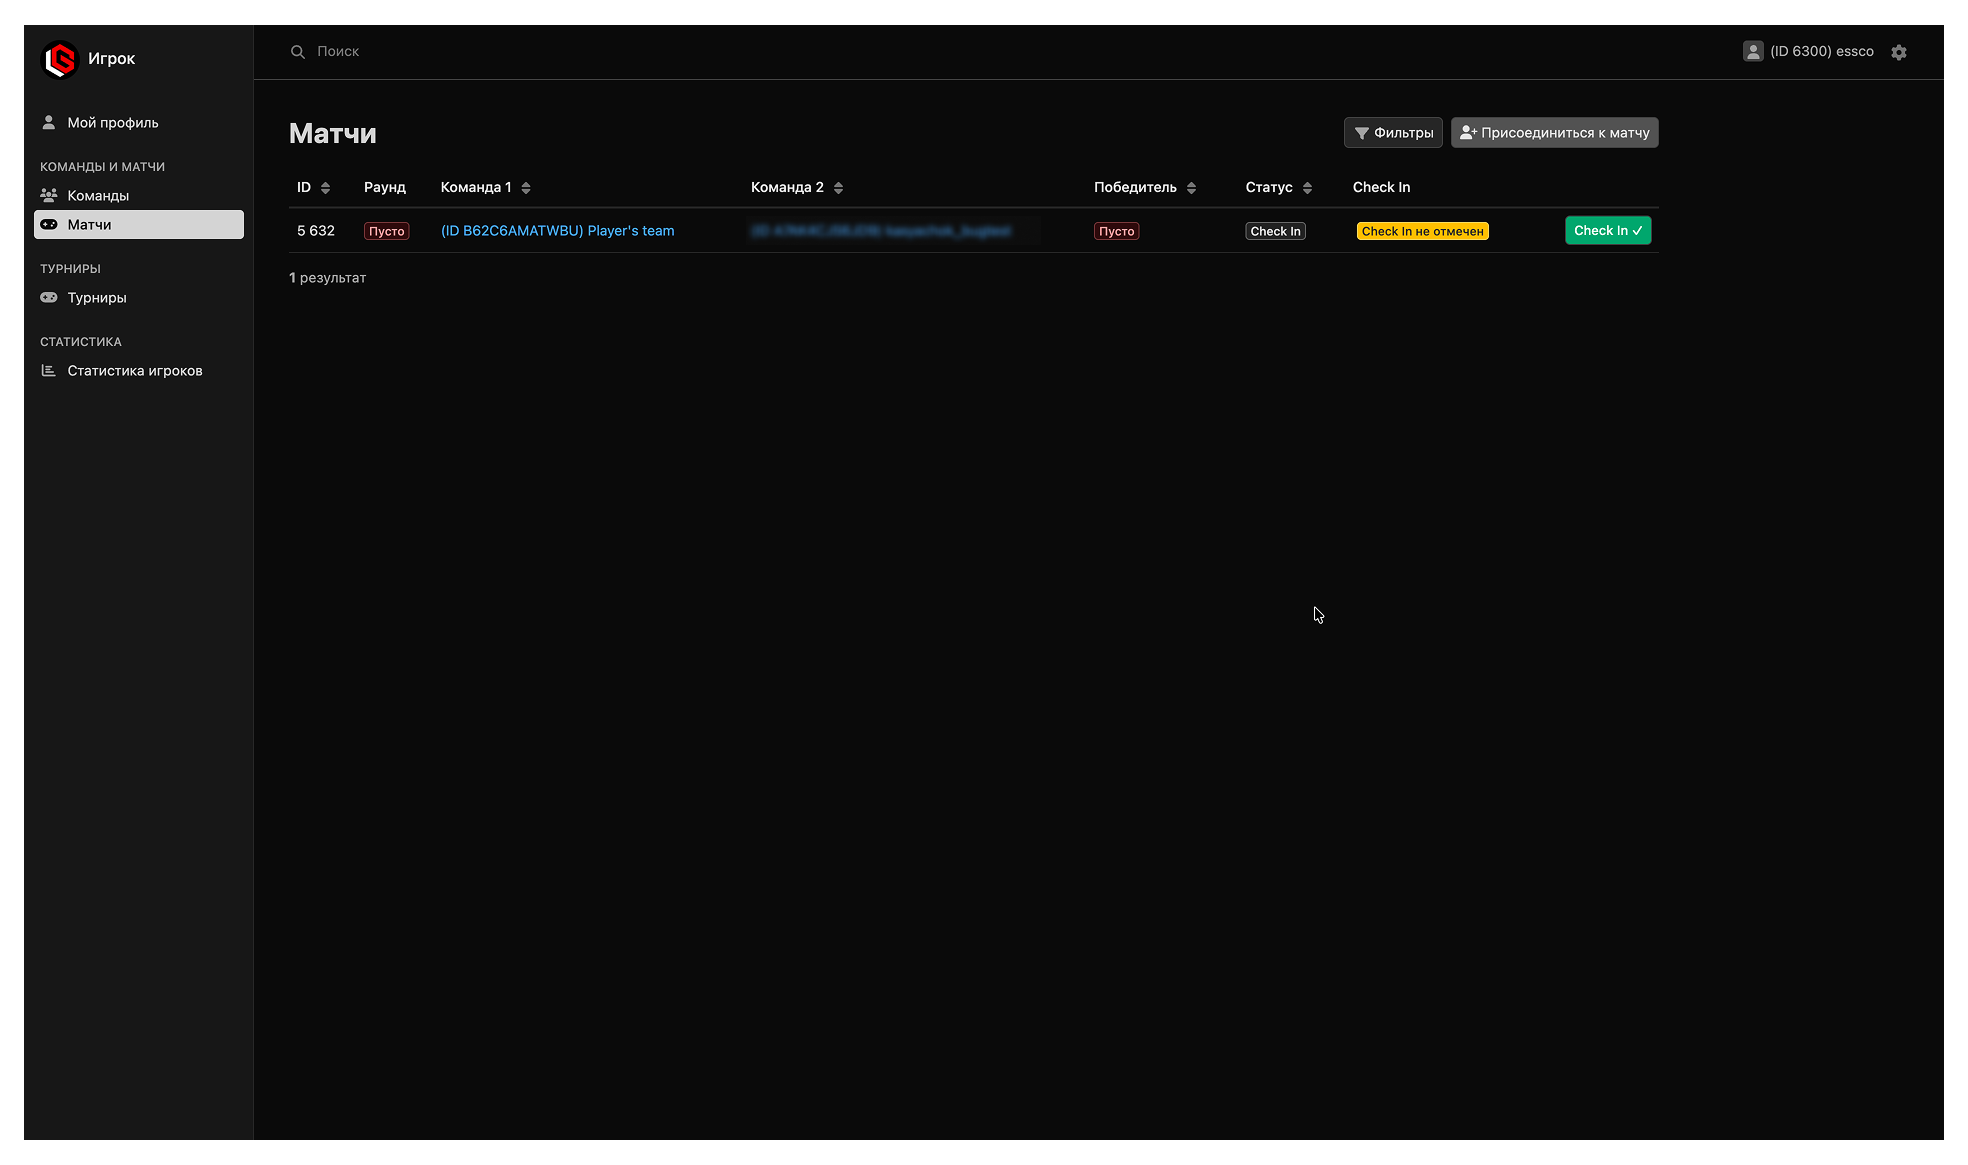
Task: Sort by Команда 2 column
Action: point(838,188)
